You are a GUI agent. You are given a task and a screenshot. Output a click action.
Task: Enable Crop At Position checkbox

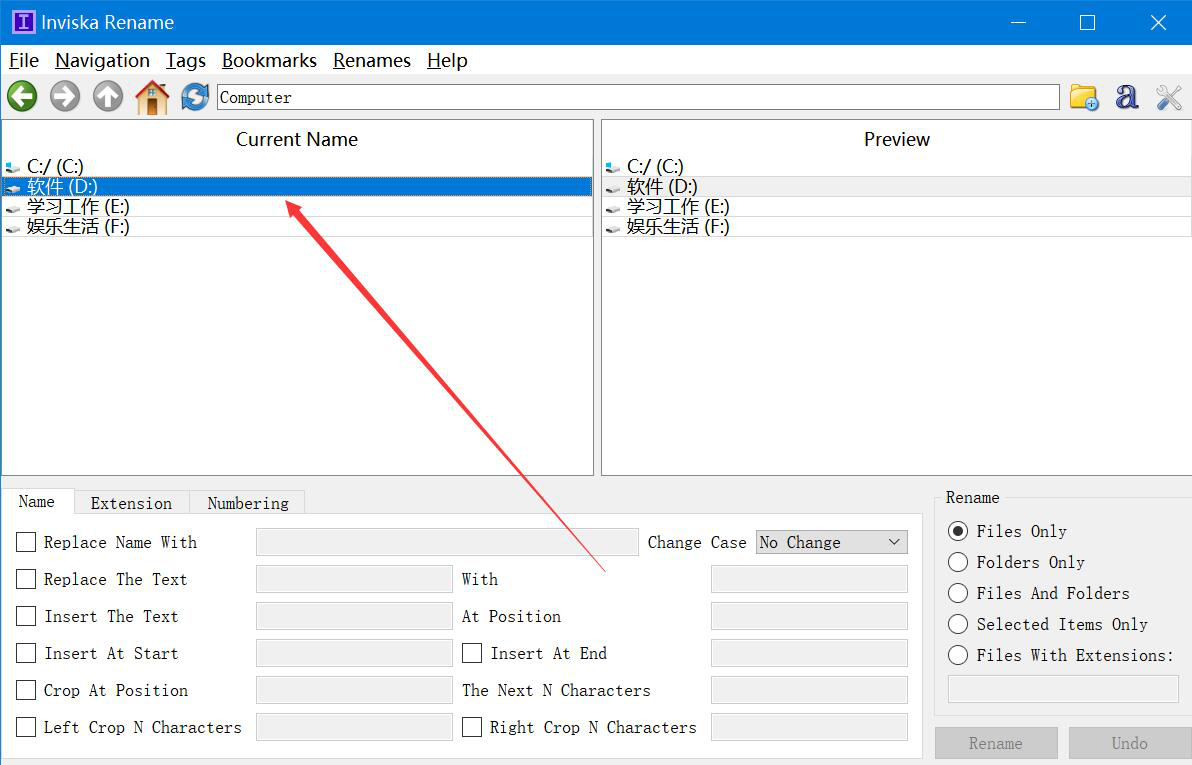click(x=26, y=690)
